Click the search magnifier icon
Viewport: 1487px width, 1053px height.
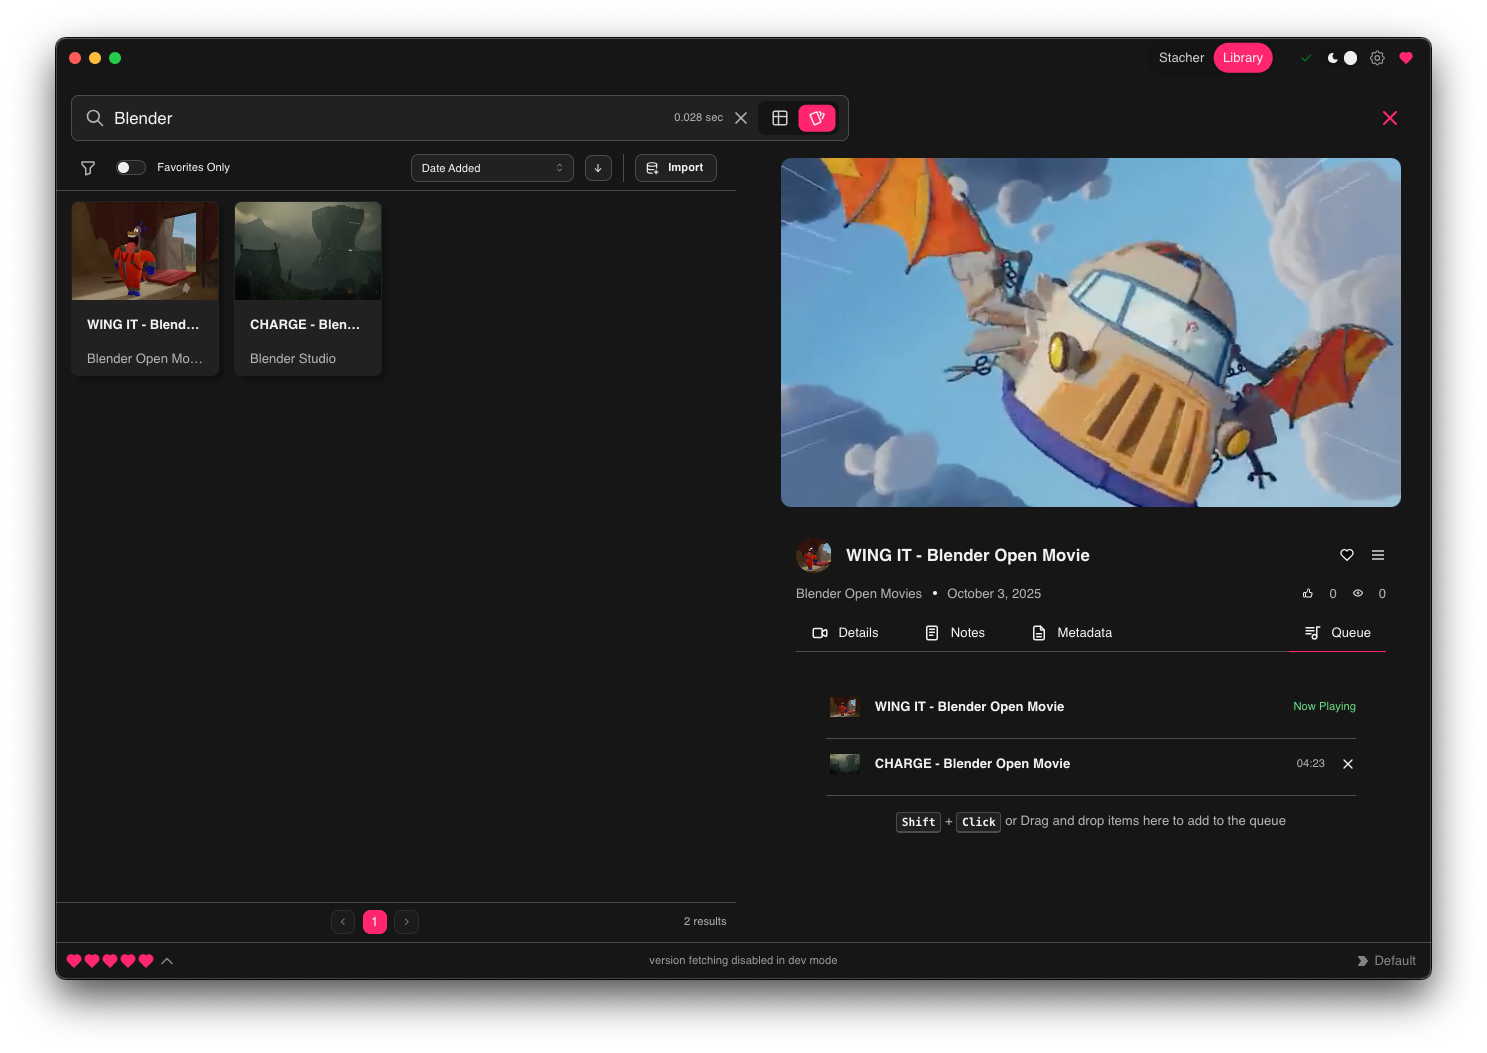click(x=95, y=118)
